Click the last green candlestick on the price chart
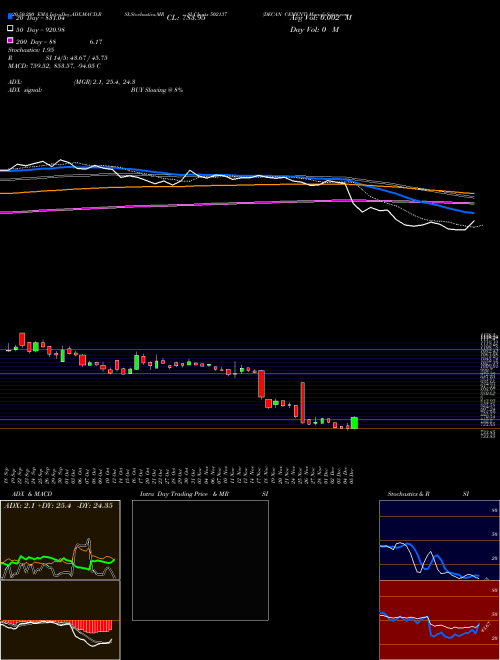Viewport: 500px width, 660px height. click(354, 423)
